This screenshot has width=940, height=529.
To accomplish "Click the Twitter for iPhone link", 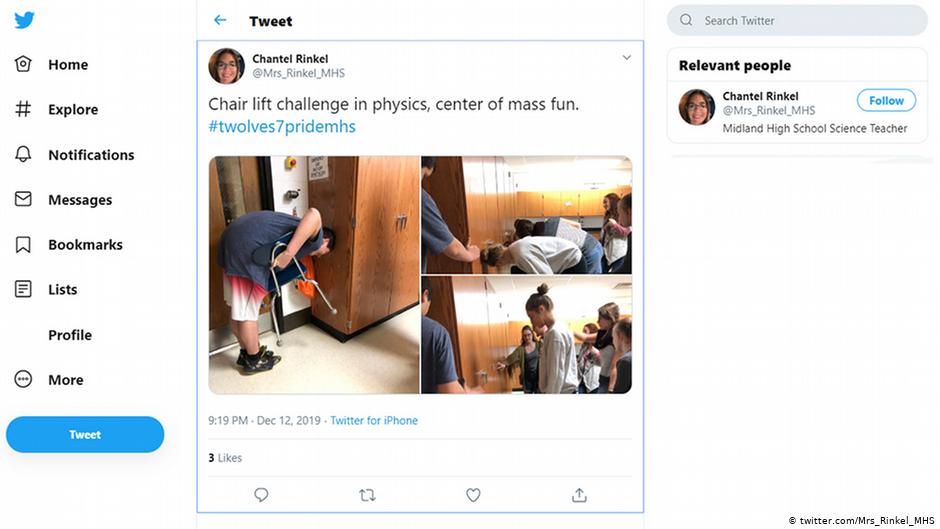I will [374, 421].
